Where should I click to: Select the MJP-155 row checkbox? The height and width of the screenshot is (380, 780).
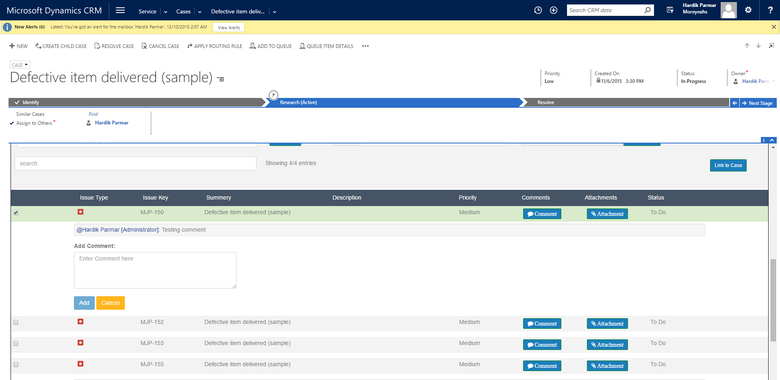pyautogui.click(x=16, y=365)
